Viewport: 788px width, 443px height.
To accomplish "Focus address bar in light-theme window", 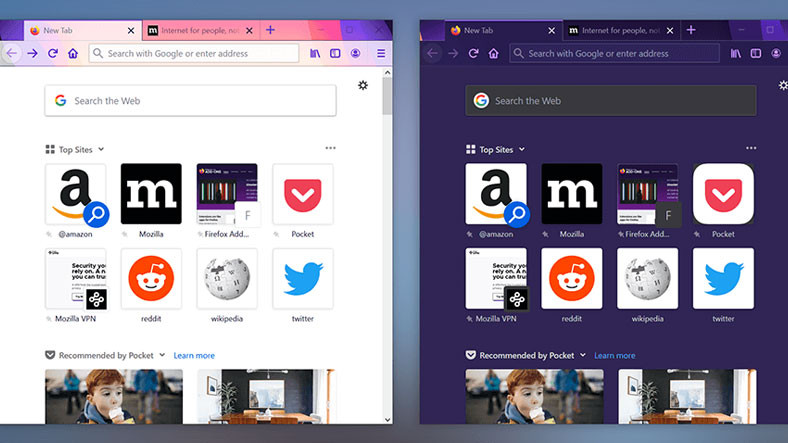I will coord(193,53).
